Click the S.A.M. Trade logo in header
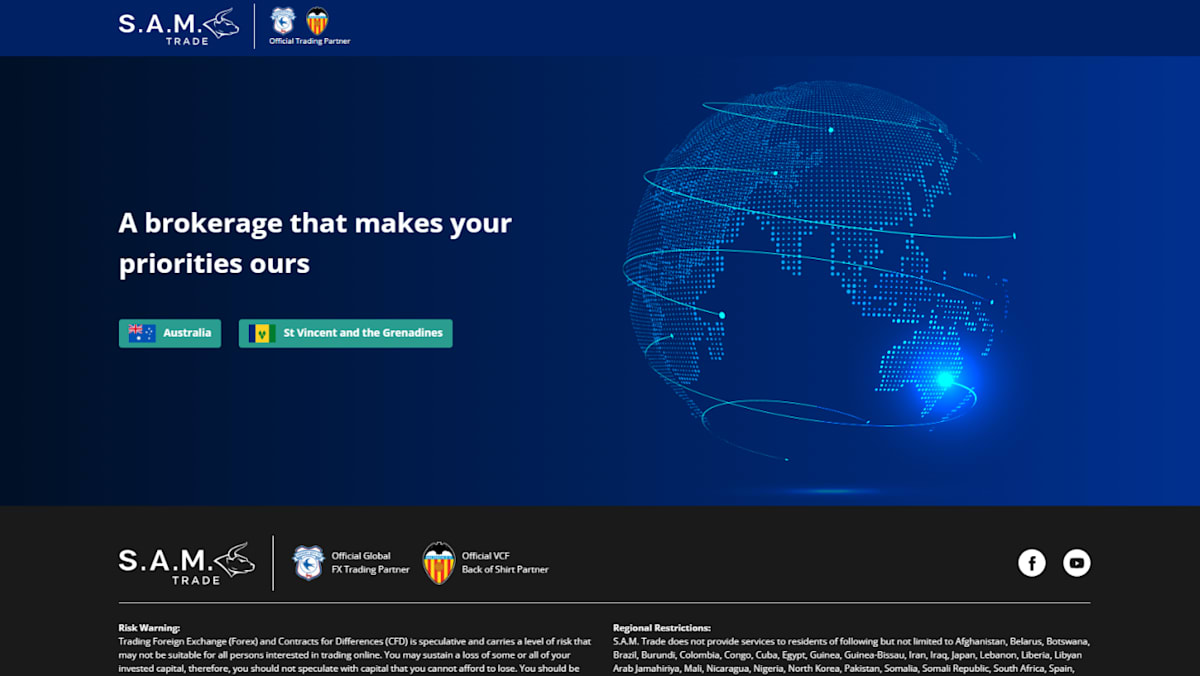 pyautogui.click(x=178, y=26)
